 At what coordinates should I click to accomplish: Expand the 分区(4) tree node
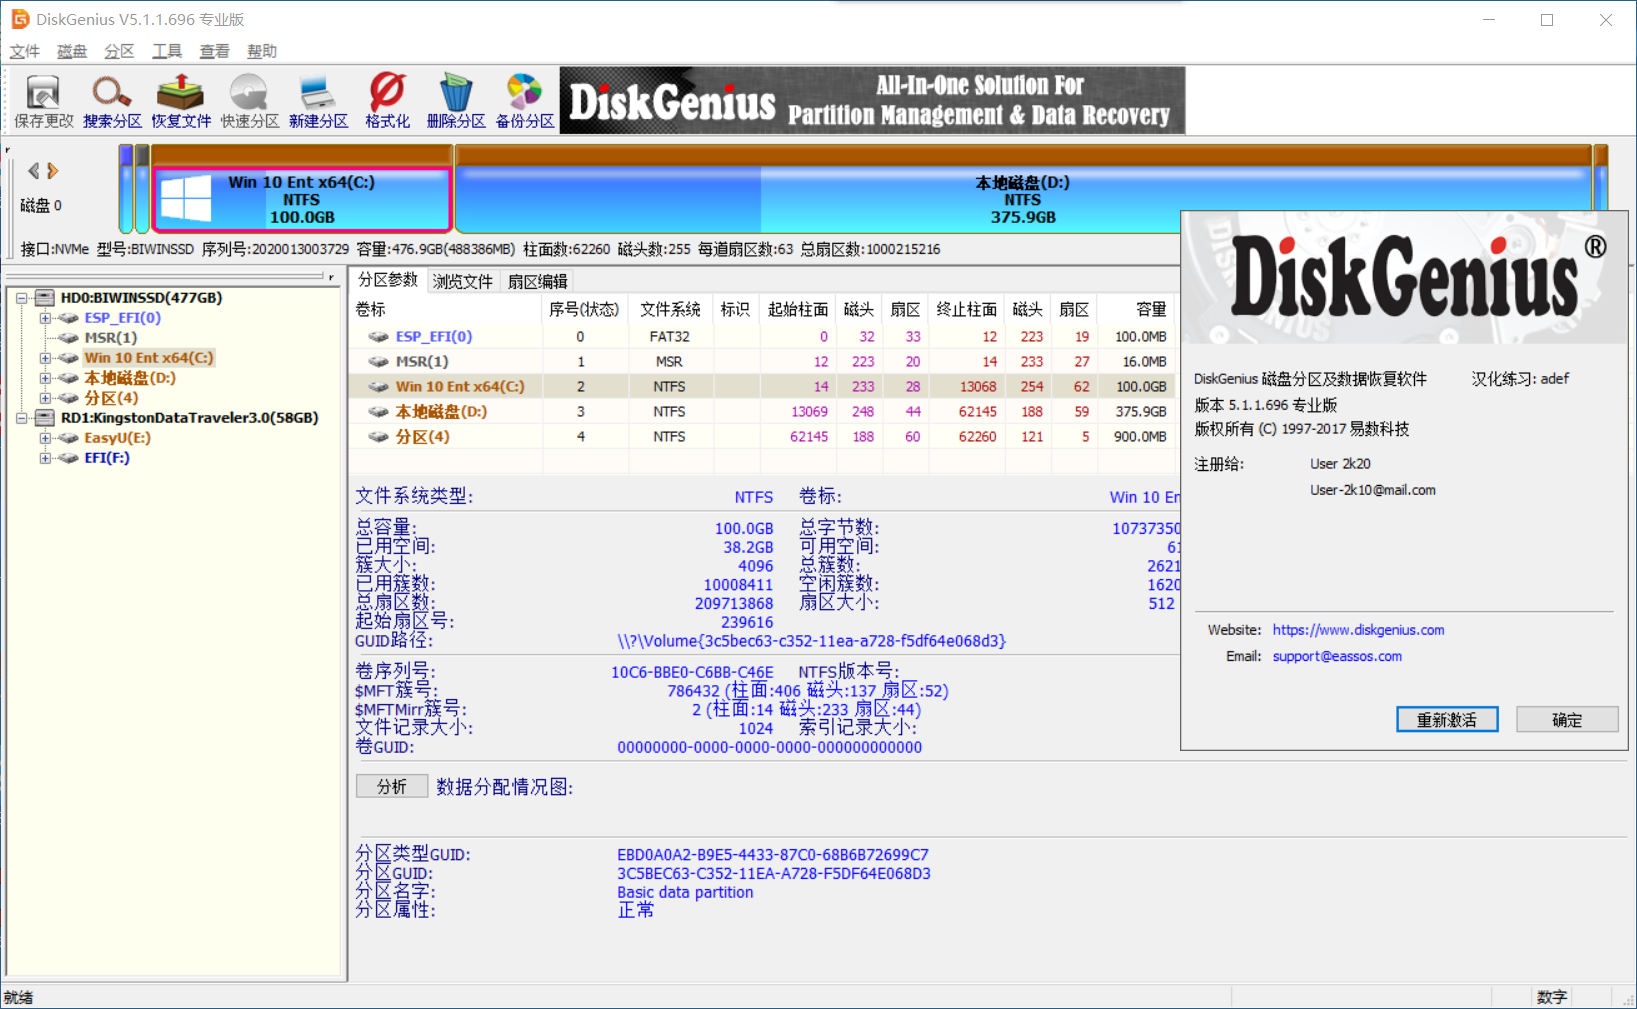45,398
